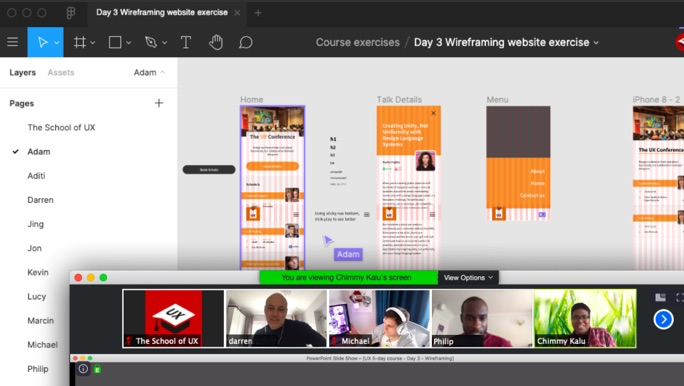
Task: Show next participants with blue arrow
Action: click(663, 319)
